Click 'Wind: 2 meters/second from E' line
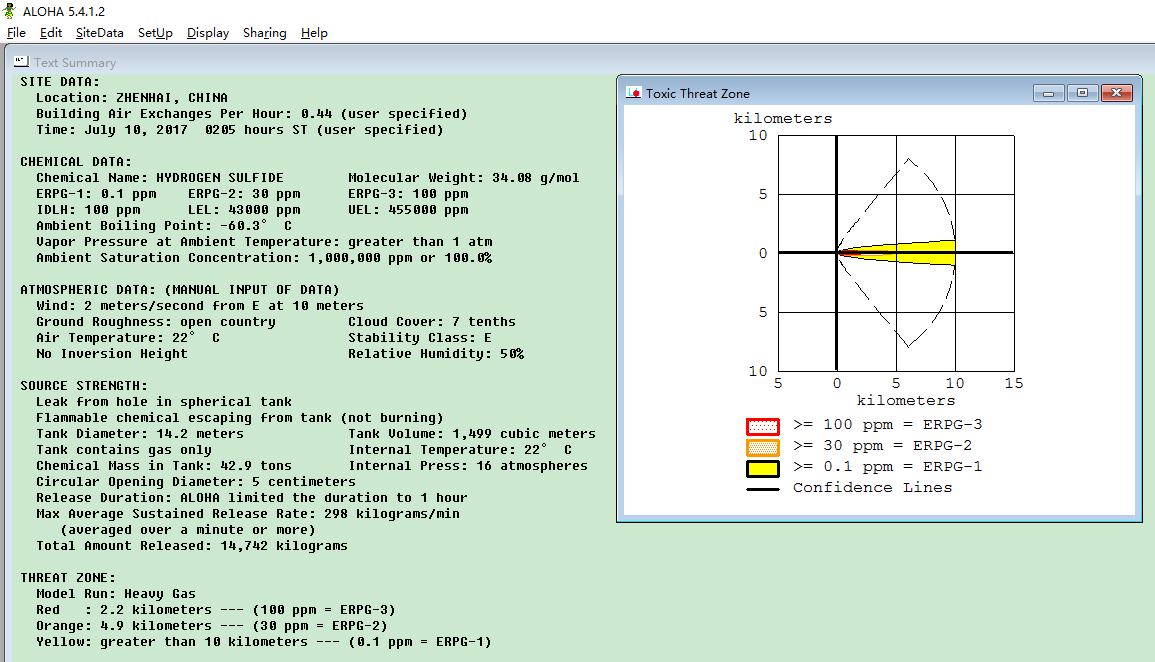 point(200,306)
